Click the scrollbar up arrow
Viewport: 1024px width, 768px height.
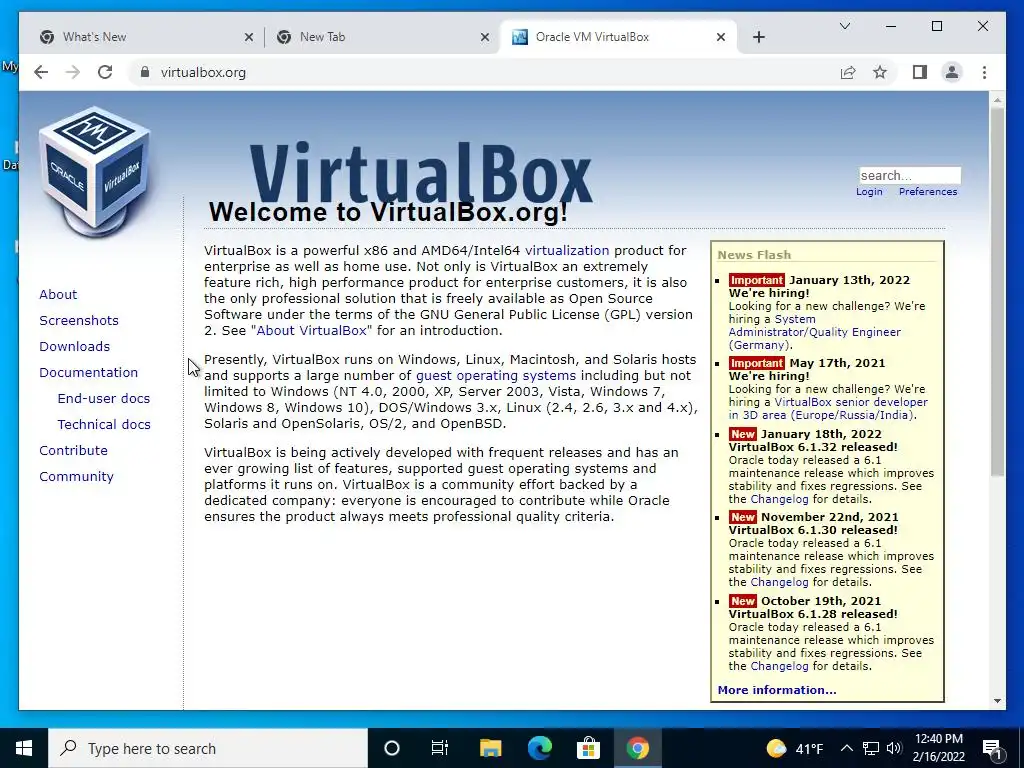click(997, 101)
